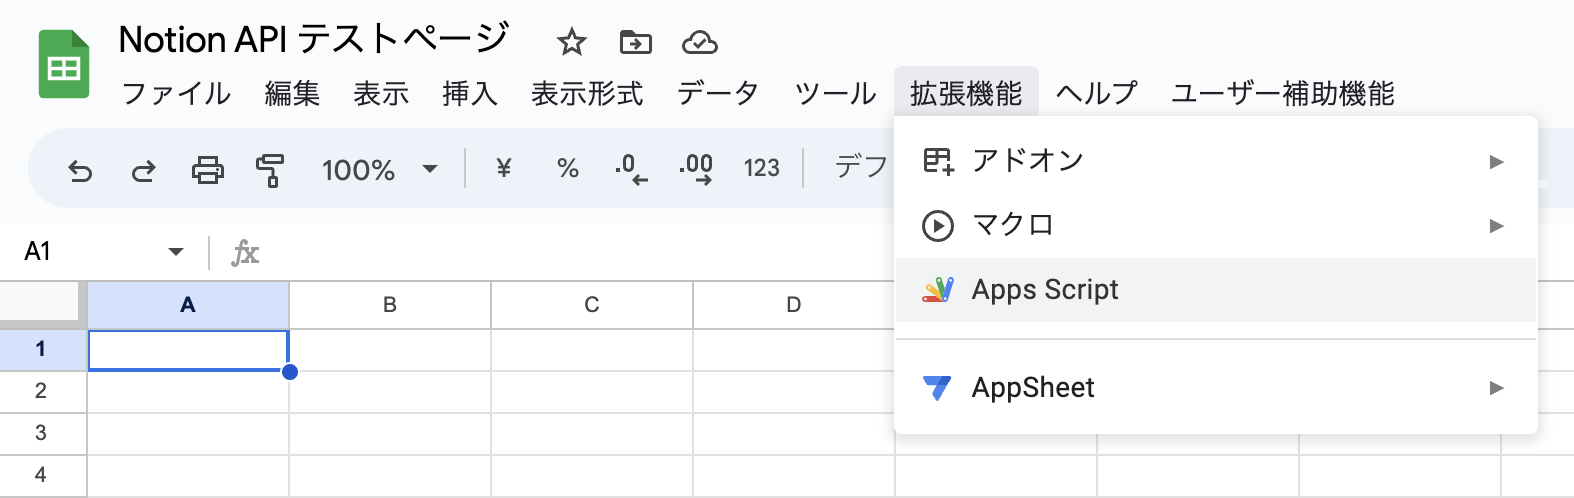The image size is (1574, 498).
Task: Expand the A1 name box dropdown
Action: [176, 251]
